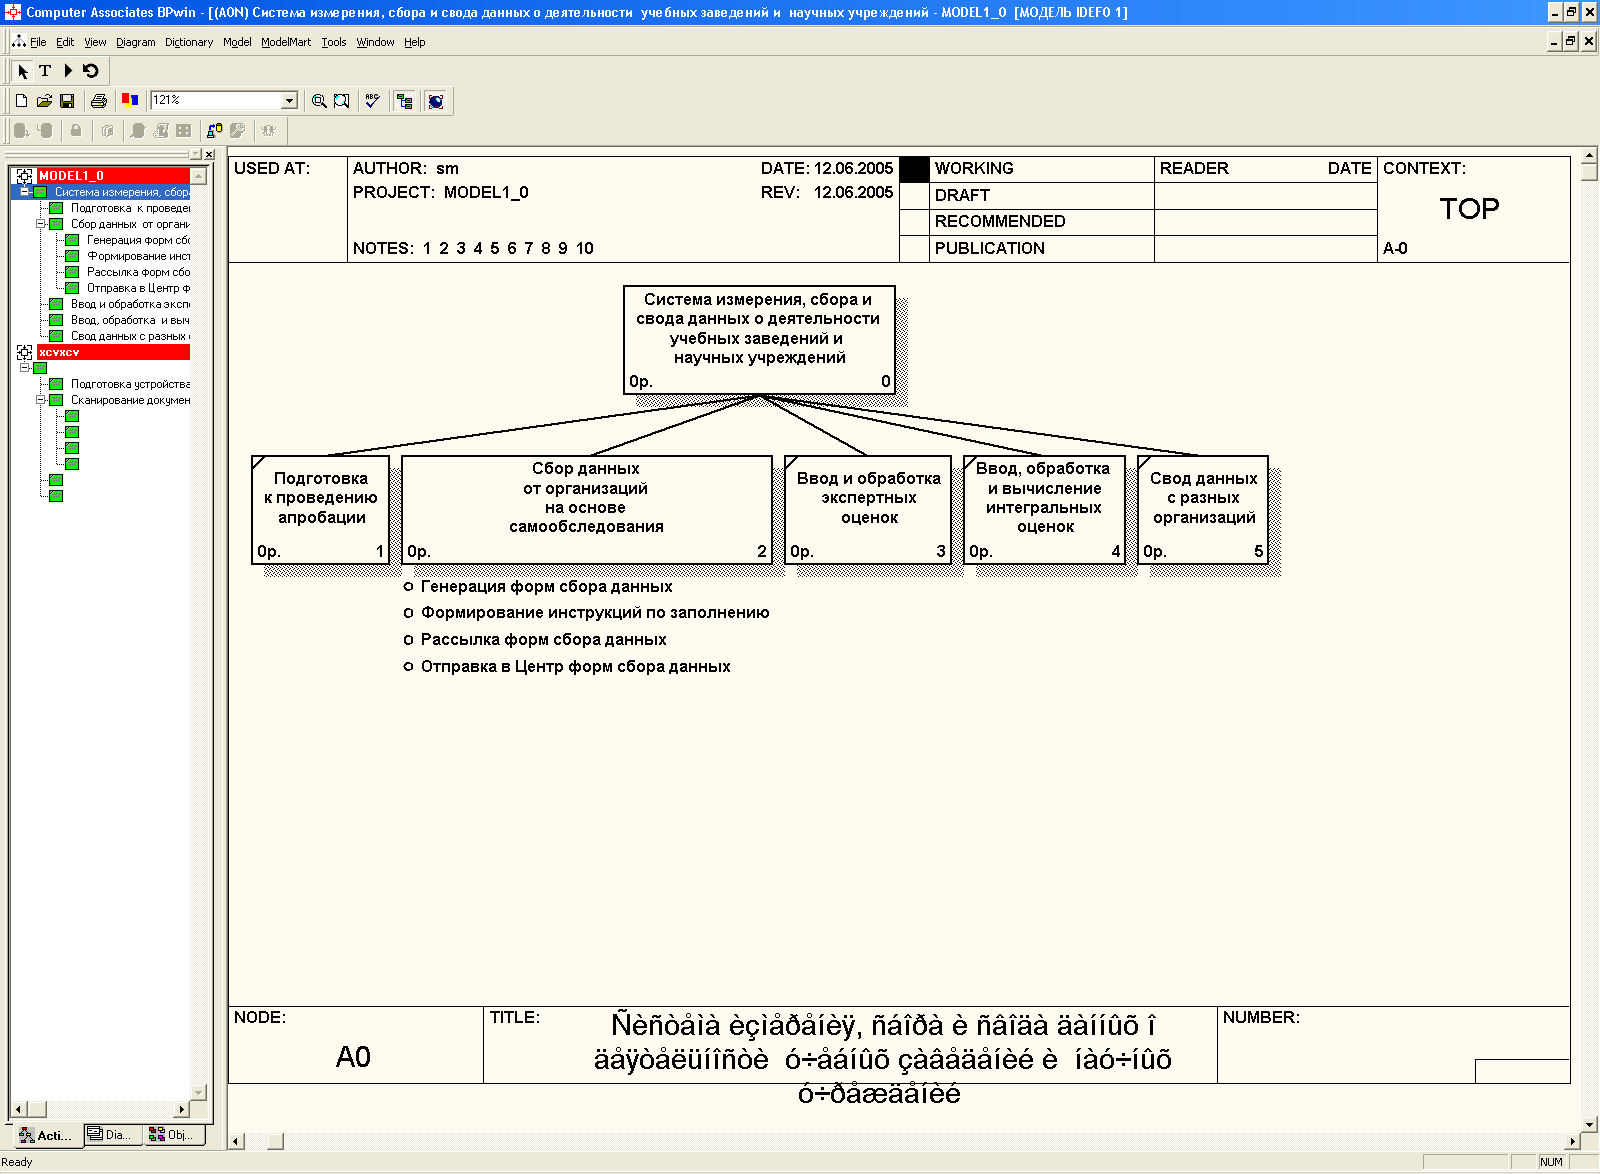Collapse the Сбор данных от организаций node
The width and height of the screenshot is (1600, 1174).
click(x=41, y=224)
